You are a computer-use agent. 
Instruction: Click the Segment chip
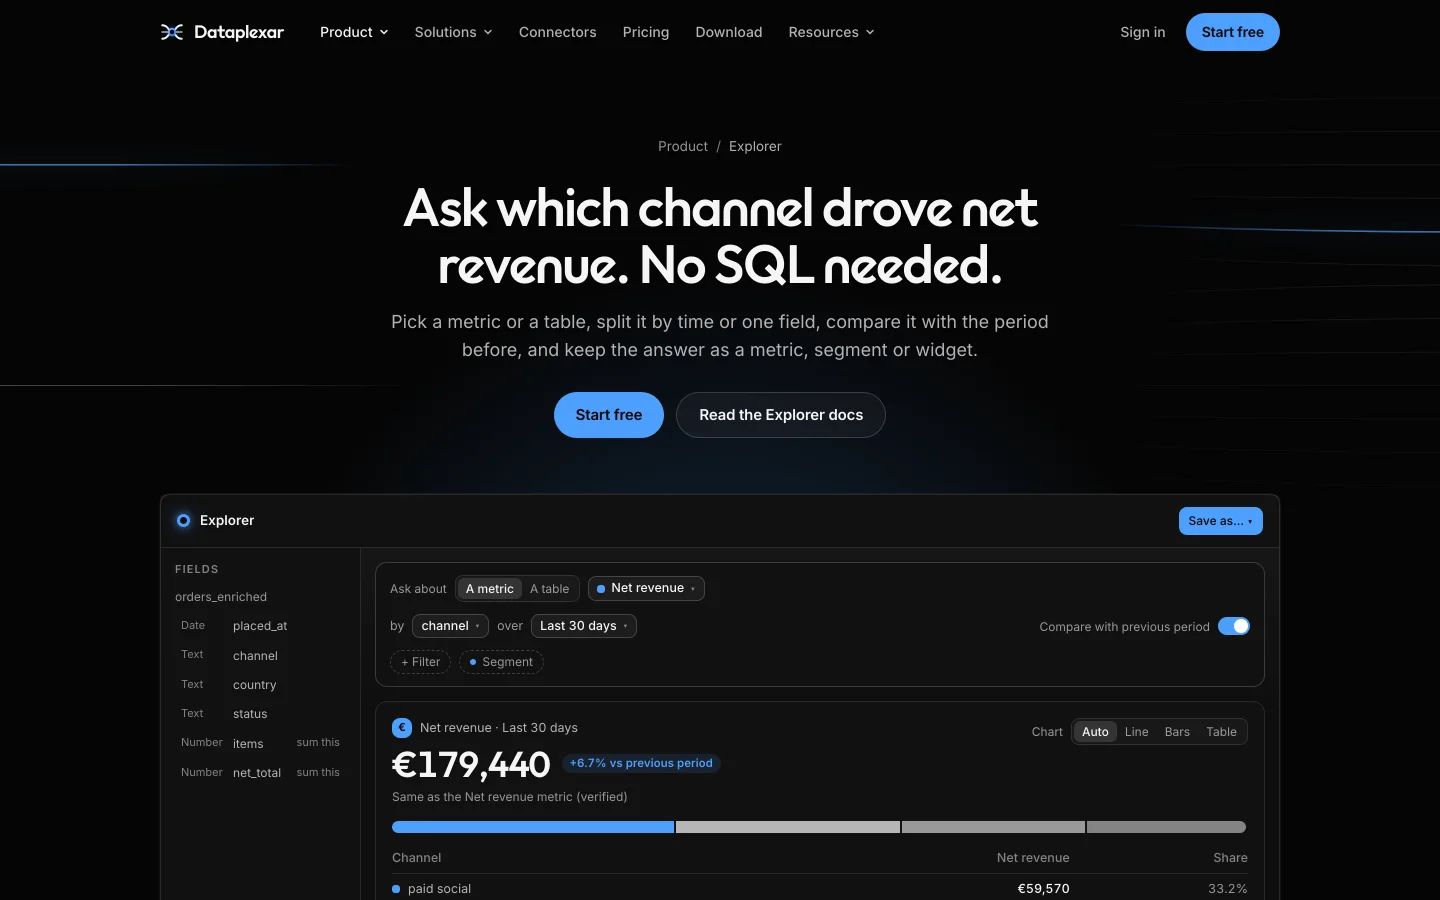pyautogui.click(x=501, y=662)
